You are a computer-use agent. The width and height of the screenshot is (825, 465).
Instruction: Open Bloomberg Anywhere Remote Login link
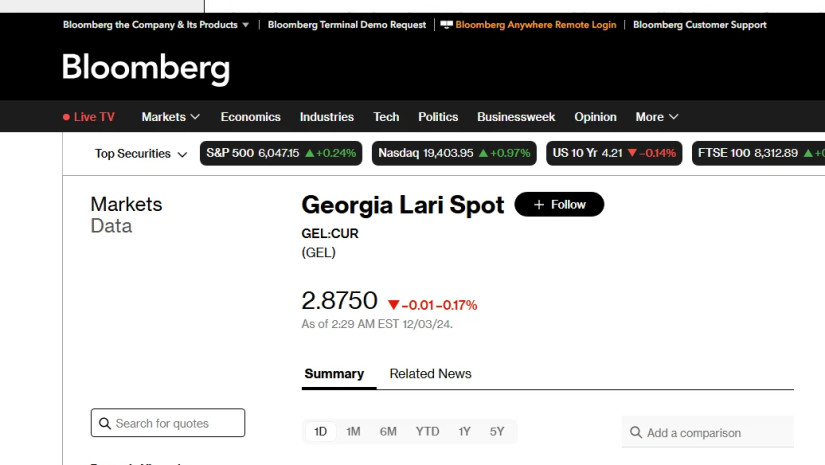(535, 25)
